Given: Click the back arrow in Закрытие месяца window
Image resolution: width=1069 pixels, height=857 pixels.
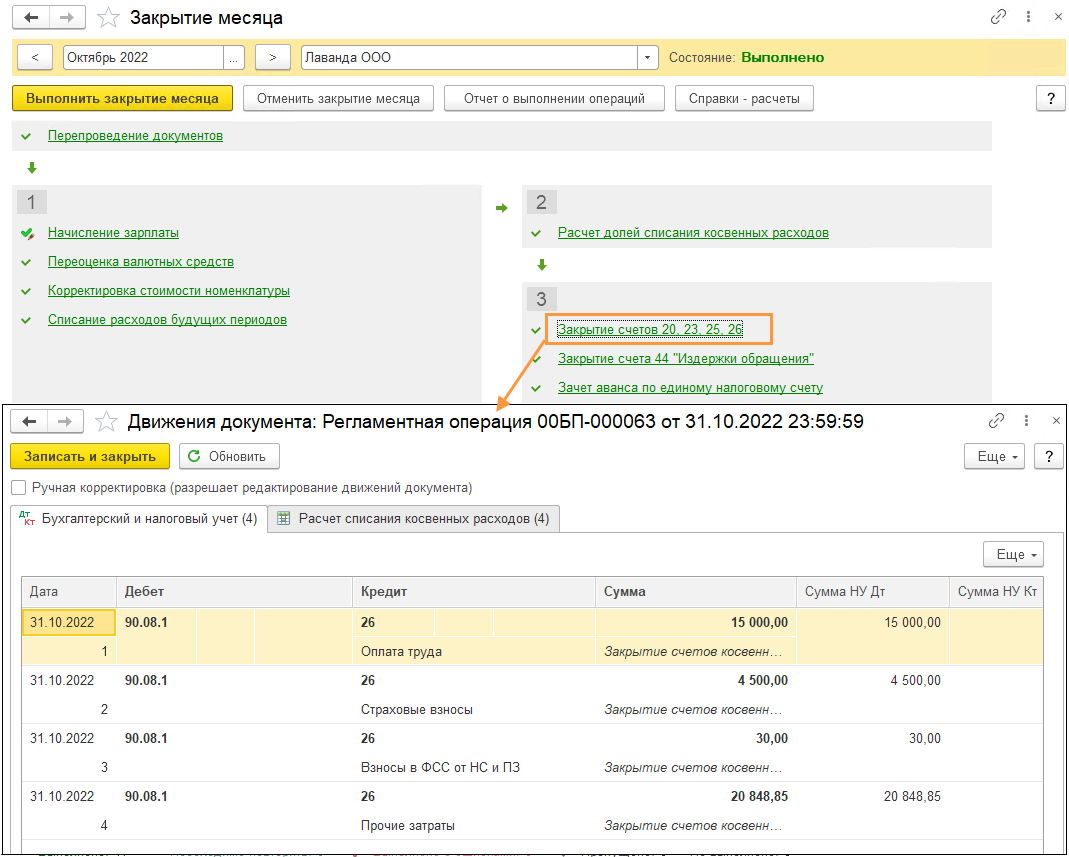Looking at the screenshot, I should [x=31, y=18].
